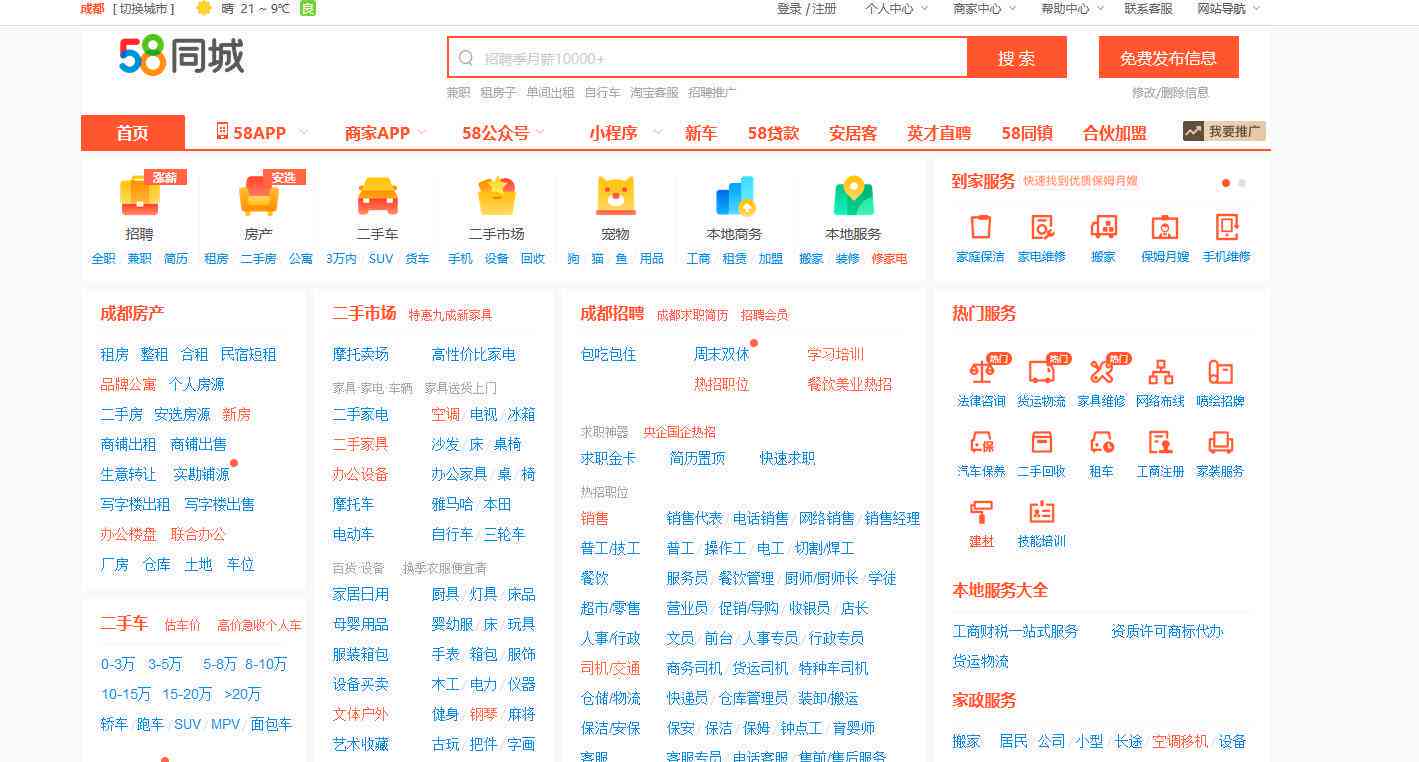Screen dimensions: 1419x762
Task: Open the 家具维修 tools icon
Action: (1101, 372)
